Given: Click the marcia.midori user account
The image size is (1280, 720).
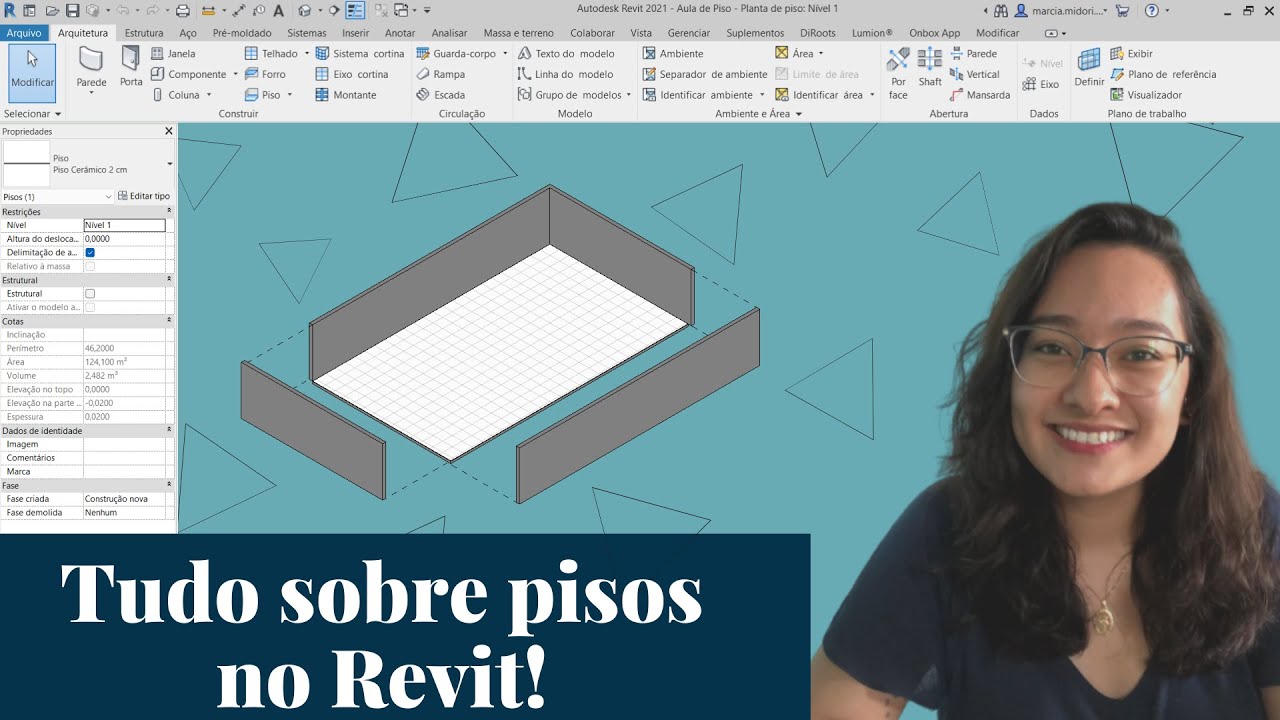Looking at the screenshot, I should 1061,10.
